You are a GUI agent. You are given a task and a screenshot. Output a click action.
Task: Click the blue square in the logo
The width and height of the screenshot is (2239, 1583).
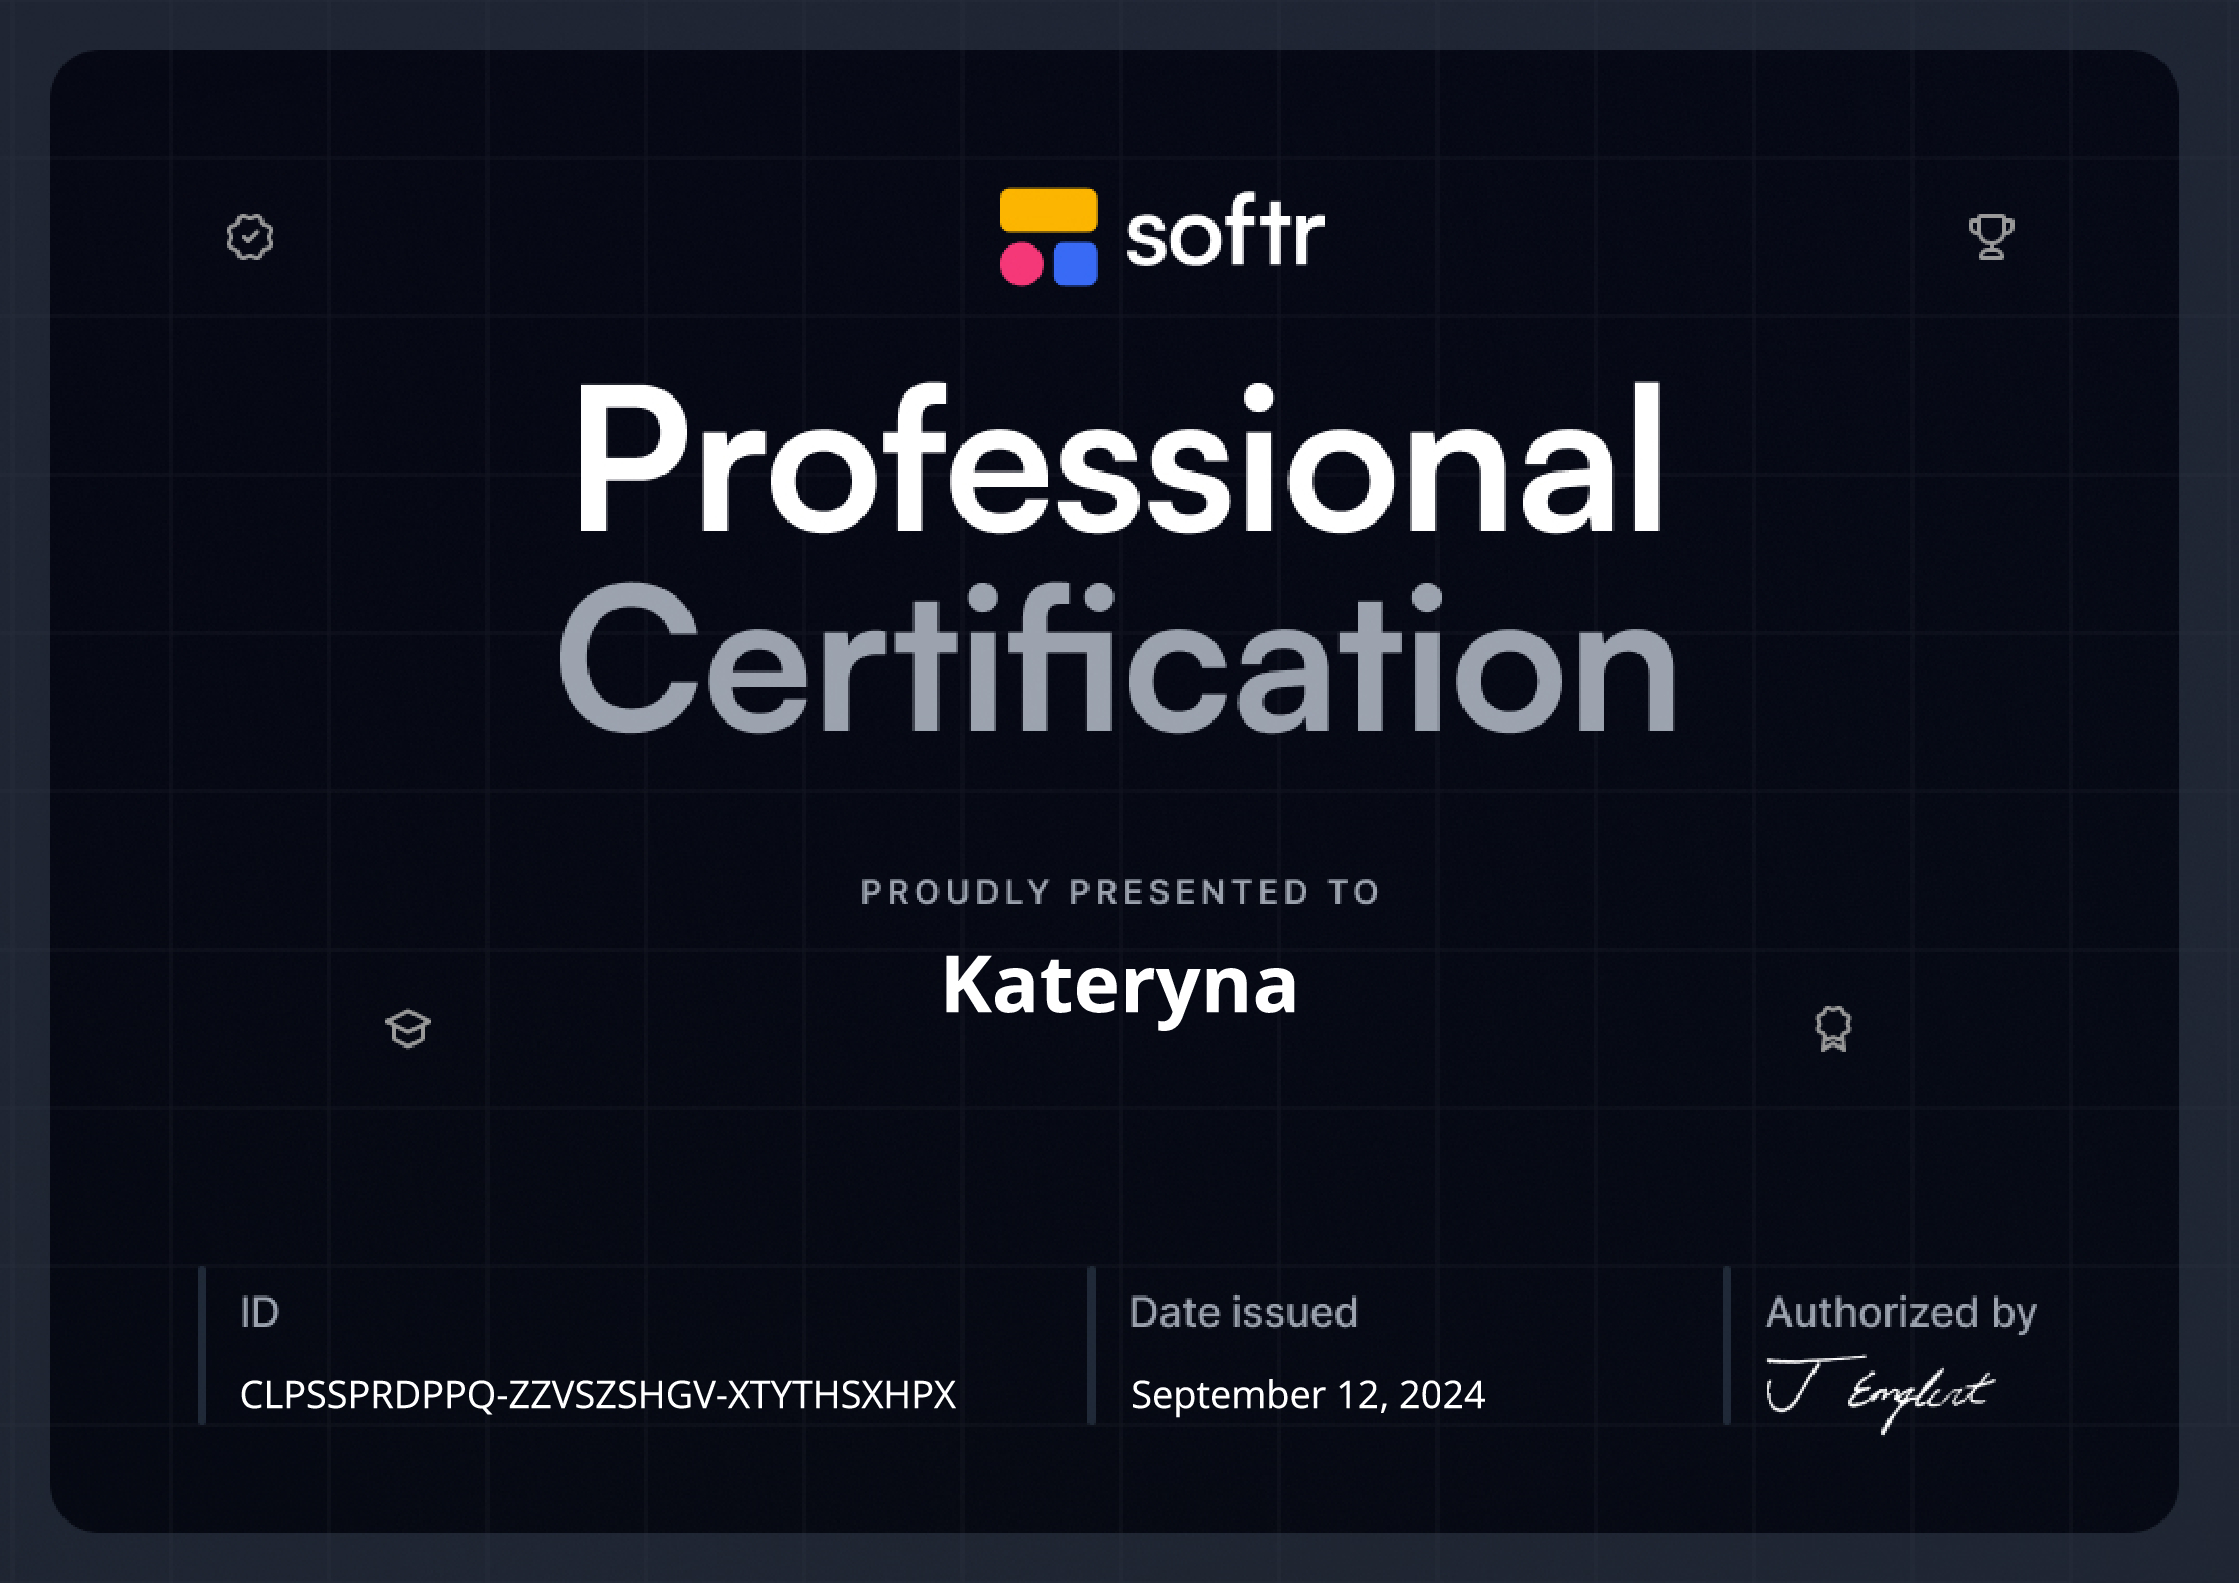click(1075, 264)
